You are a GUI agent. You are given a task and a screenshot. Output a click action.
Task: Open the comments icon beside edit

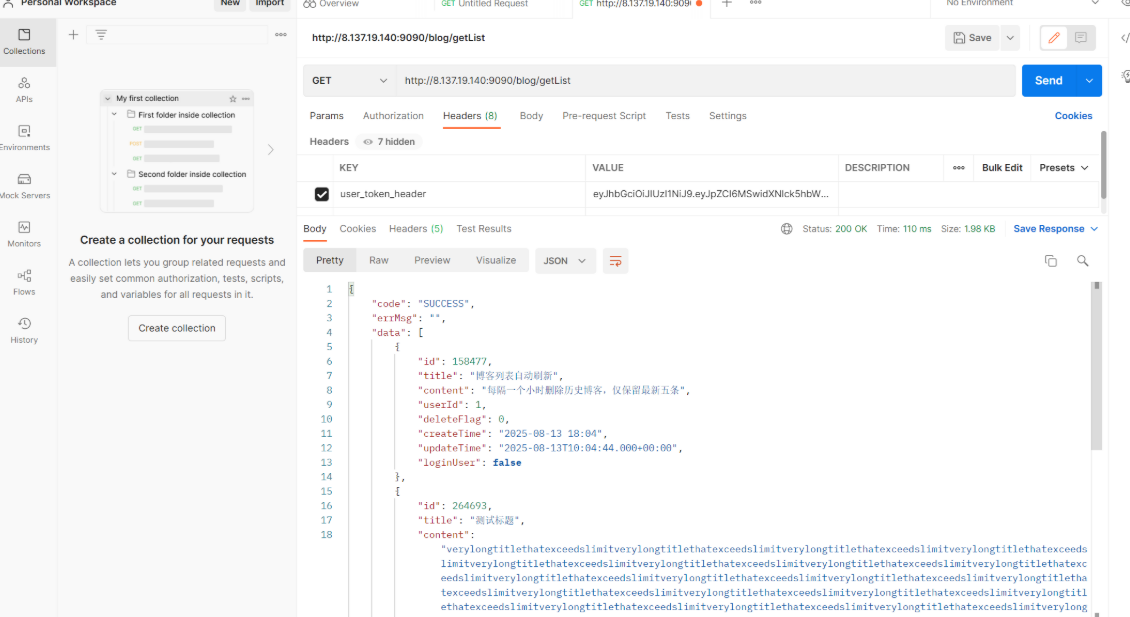pos(1081,37)
